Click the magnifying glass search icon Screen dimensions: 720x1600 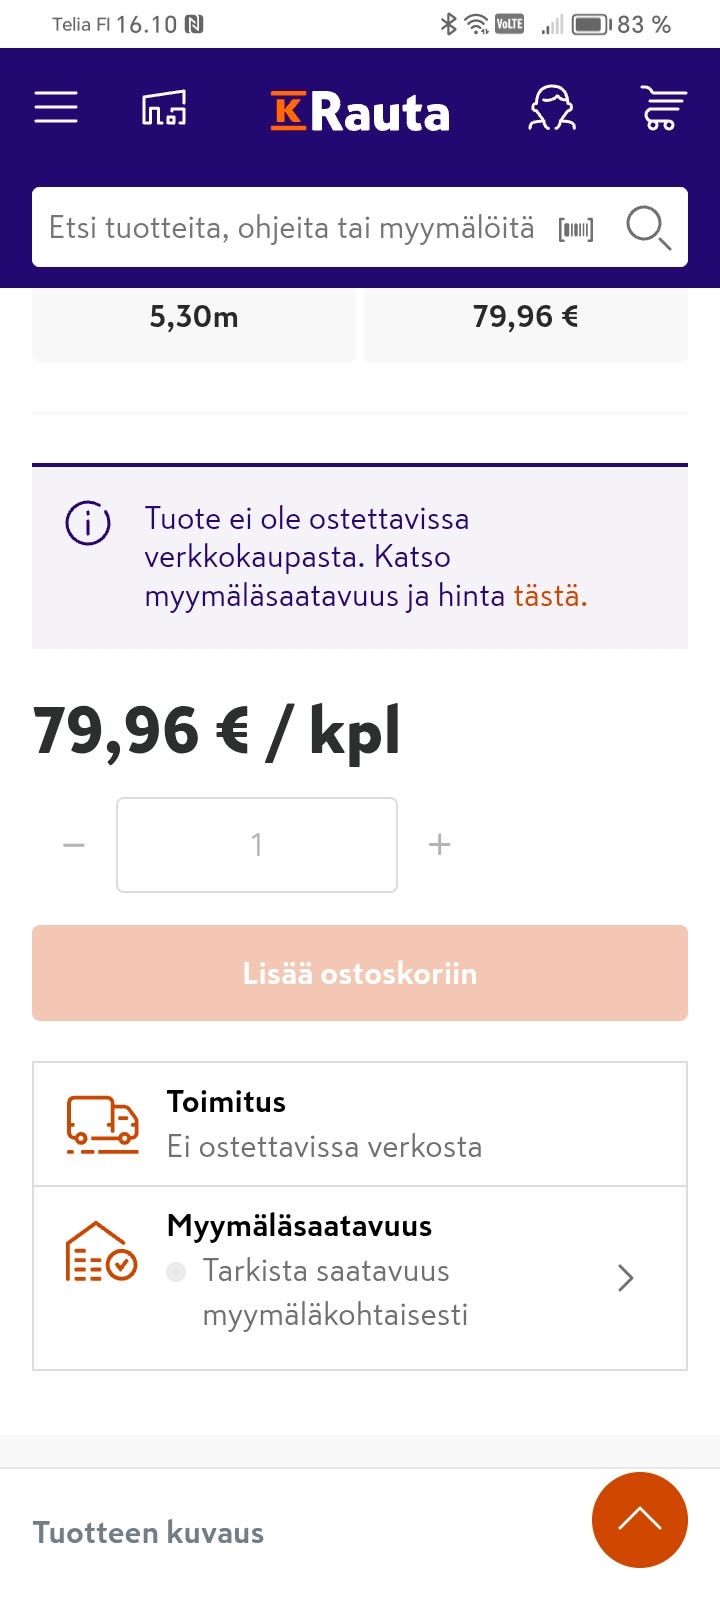coord(648,228)
